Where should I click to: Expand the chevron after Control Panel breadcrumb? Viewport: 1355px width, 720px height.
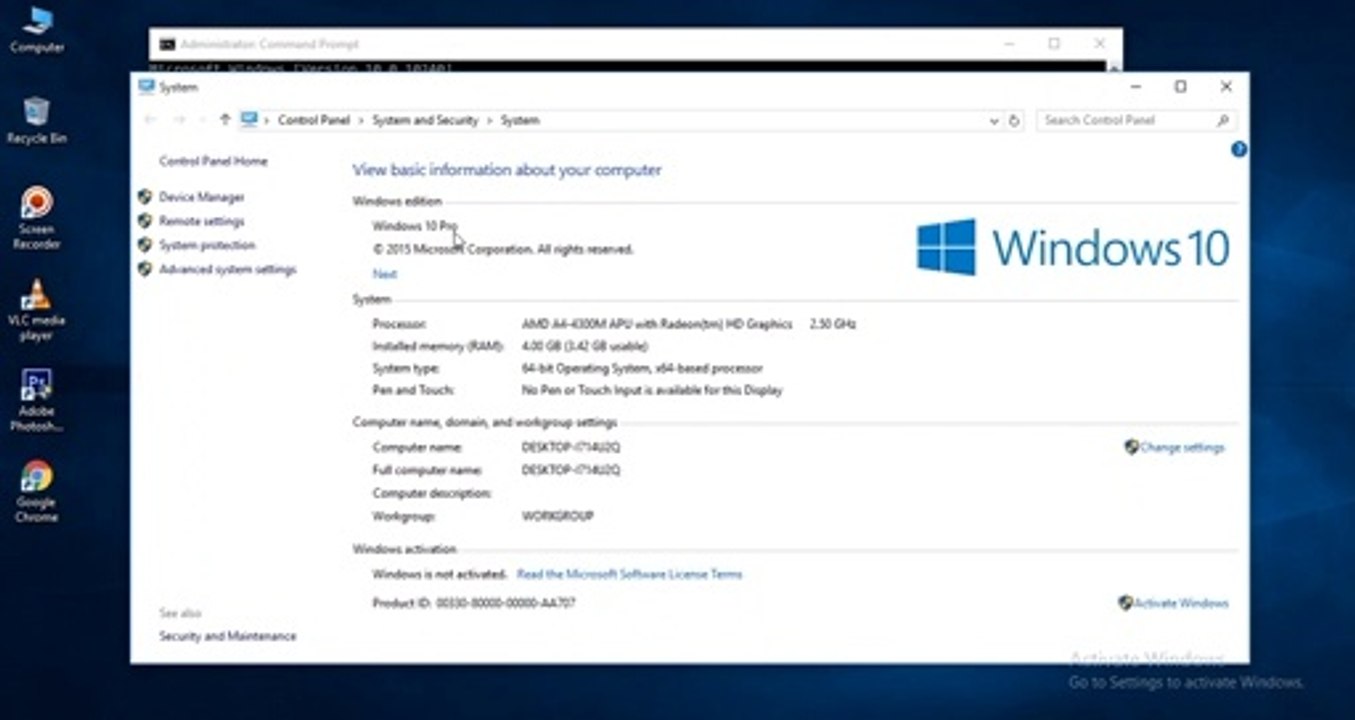point(361,120)
